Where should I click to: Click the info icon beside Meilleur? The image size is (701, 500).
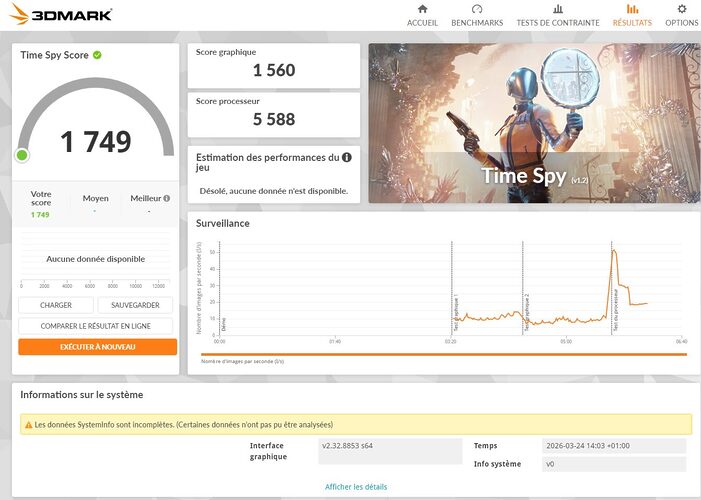[167, 198]
